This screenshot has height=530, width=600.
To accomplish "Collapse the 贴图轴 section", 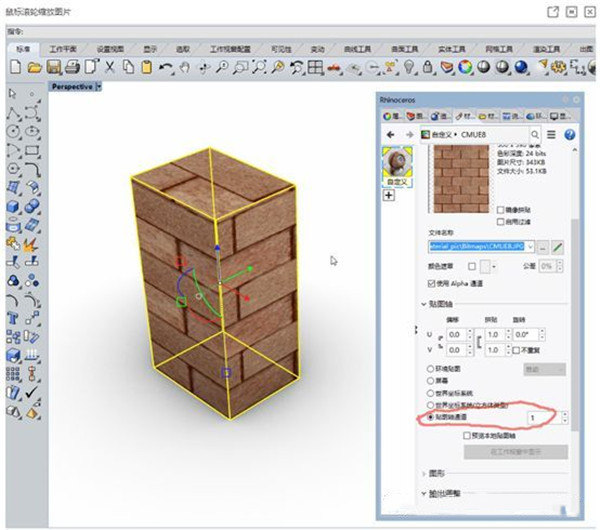I will pyautogui.click(x=424, y=304).
